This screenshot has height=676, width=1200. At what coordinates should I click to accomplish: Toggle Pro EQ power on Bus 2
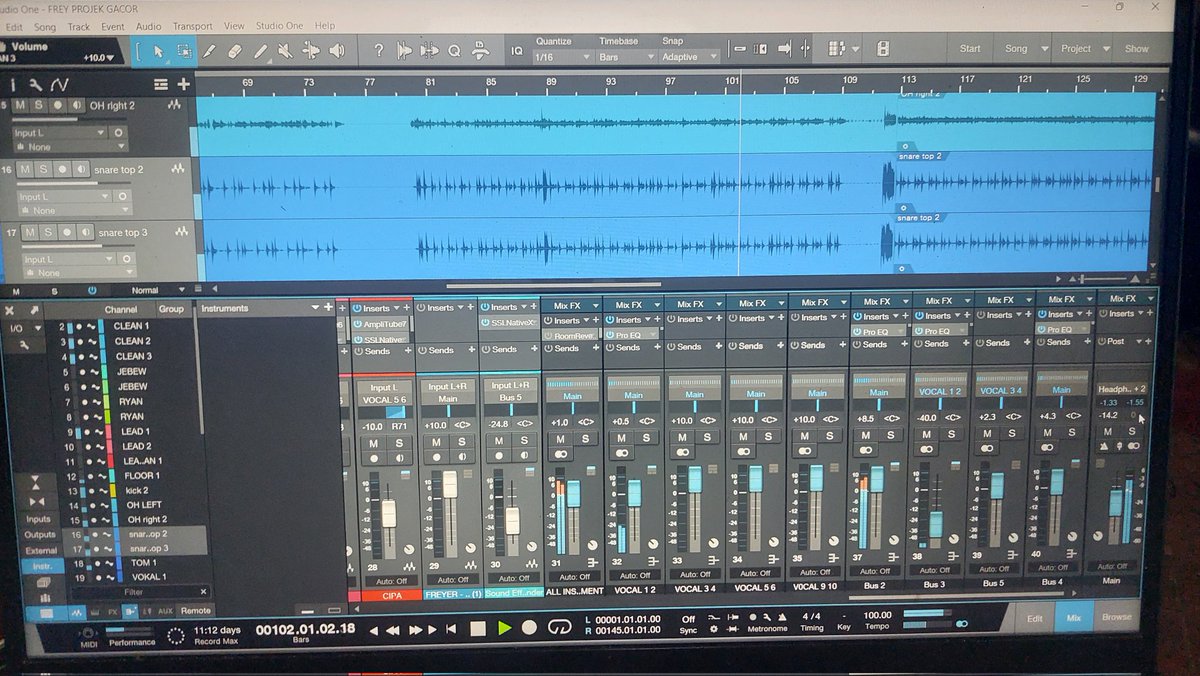click(857, 331)
